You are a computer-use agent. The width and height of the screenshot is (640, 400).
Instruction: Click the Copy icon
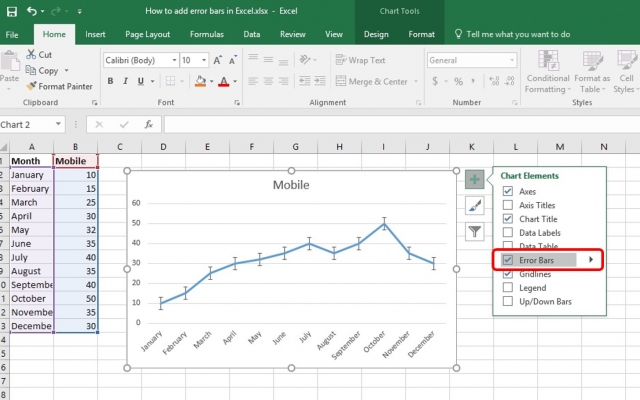tap(31, 70)
